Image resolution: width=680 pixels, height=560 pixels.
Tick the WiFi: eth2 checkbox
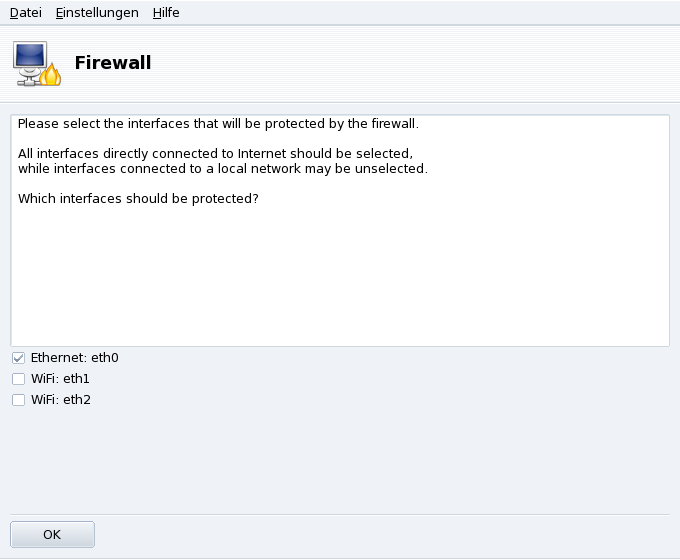[18, 400]
